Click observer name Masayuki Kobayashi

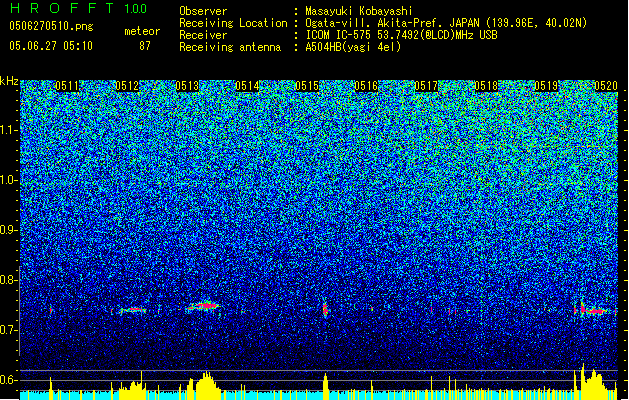(359, 11)
